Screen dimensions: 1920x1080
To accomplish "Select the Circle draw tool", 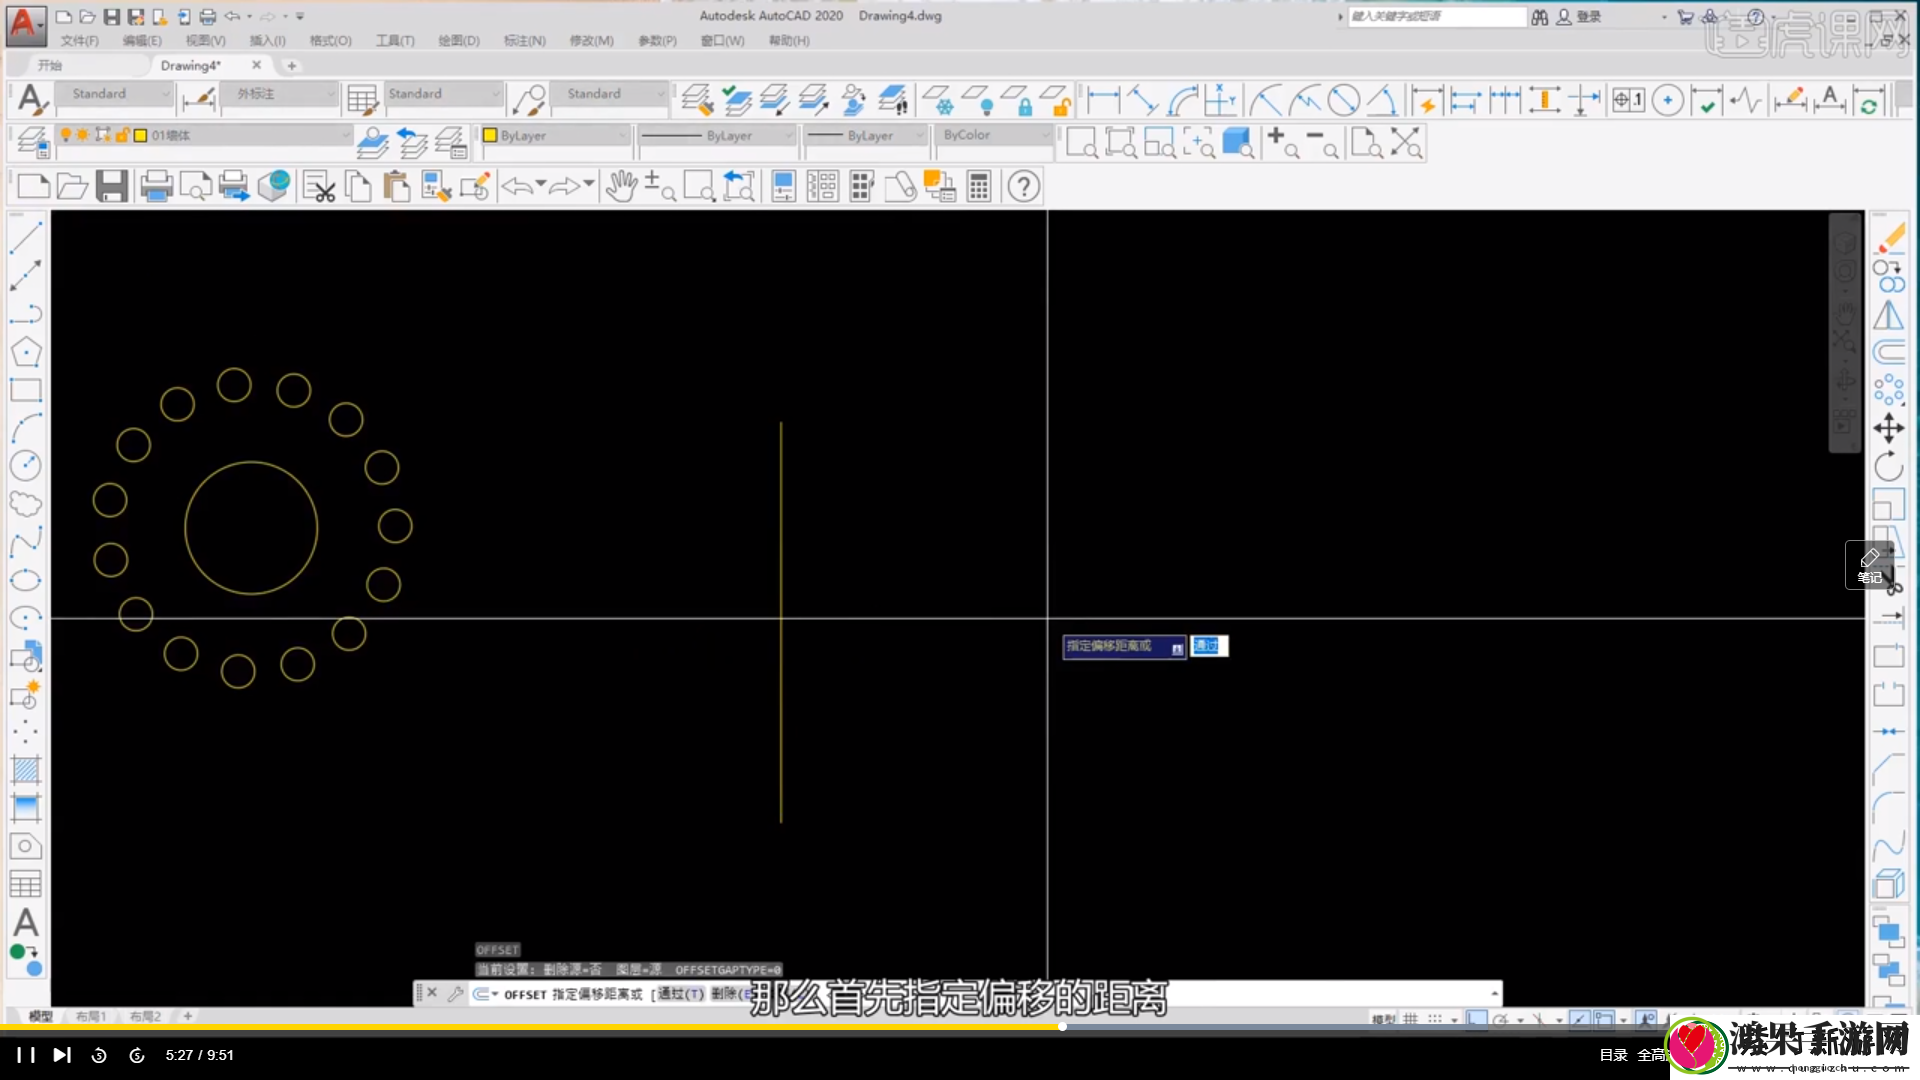I will tap(26, 465).
